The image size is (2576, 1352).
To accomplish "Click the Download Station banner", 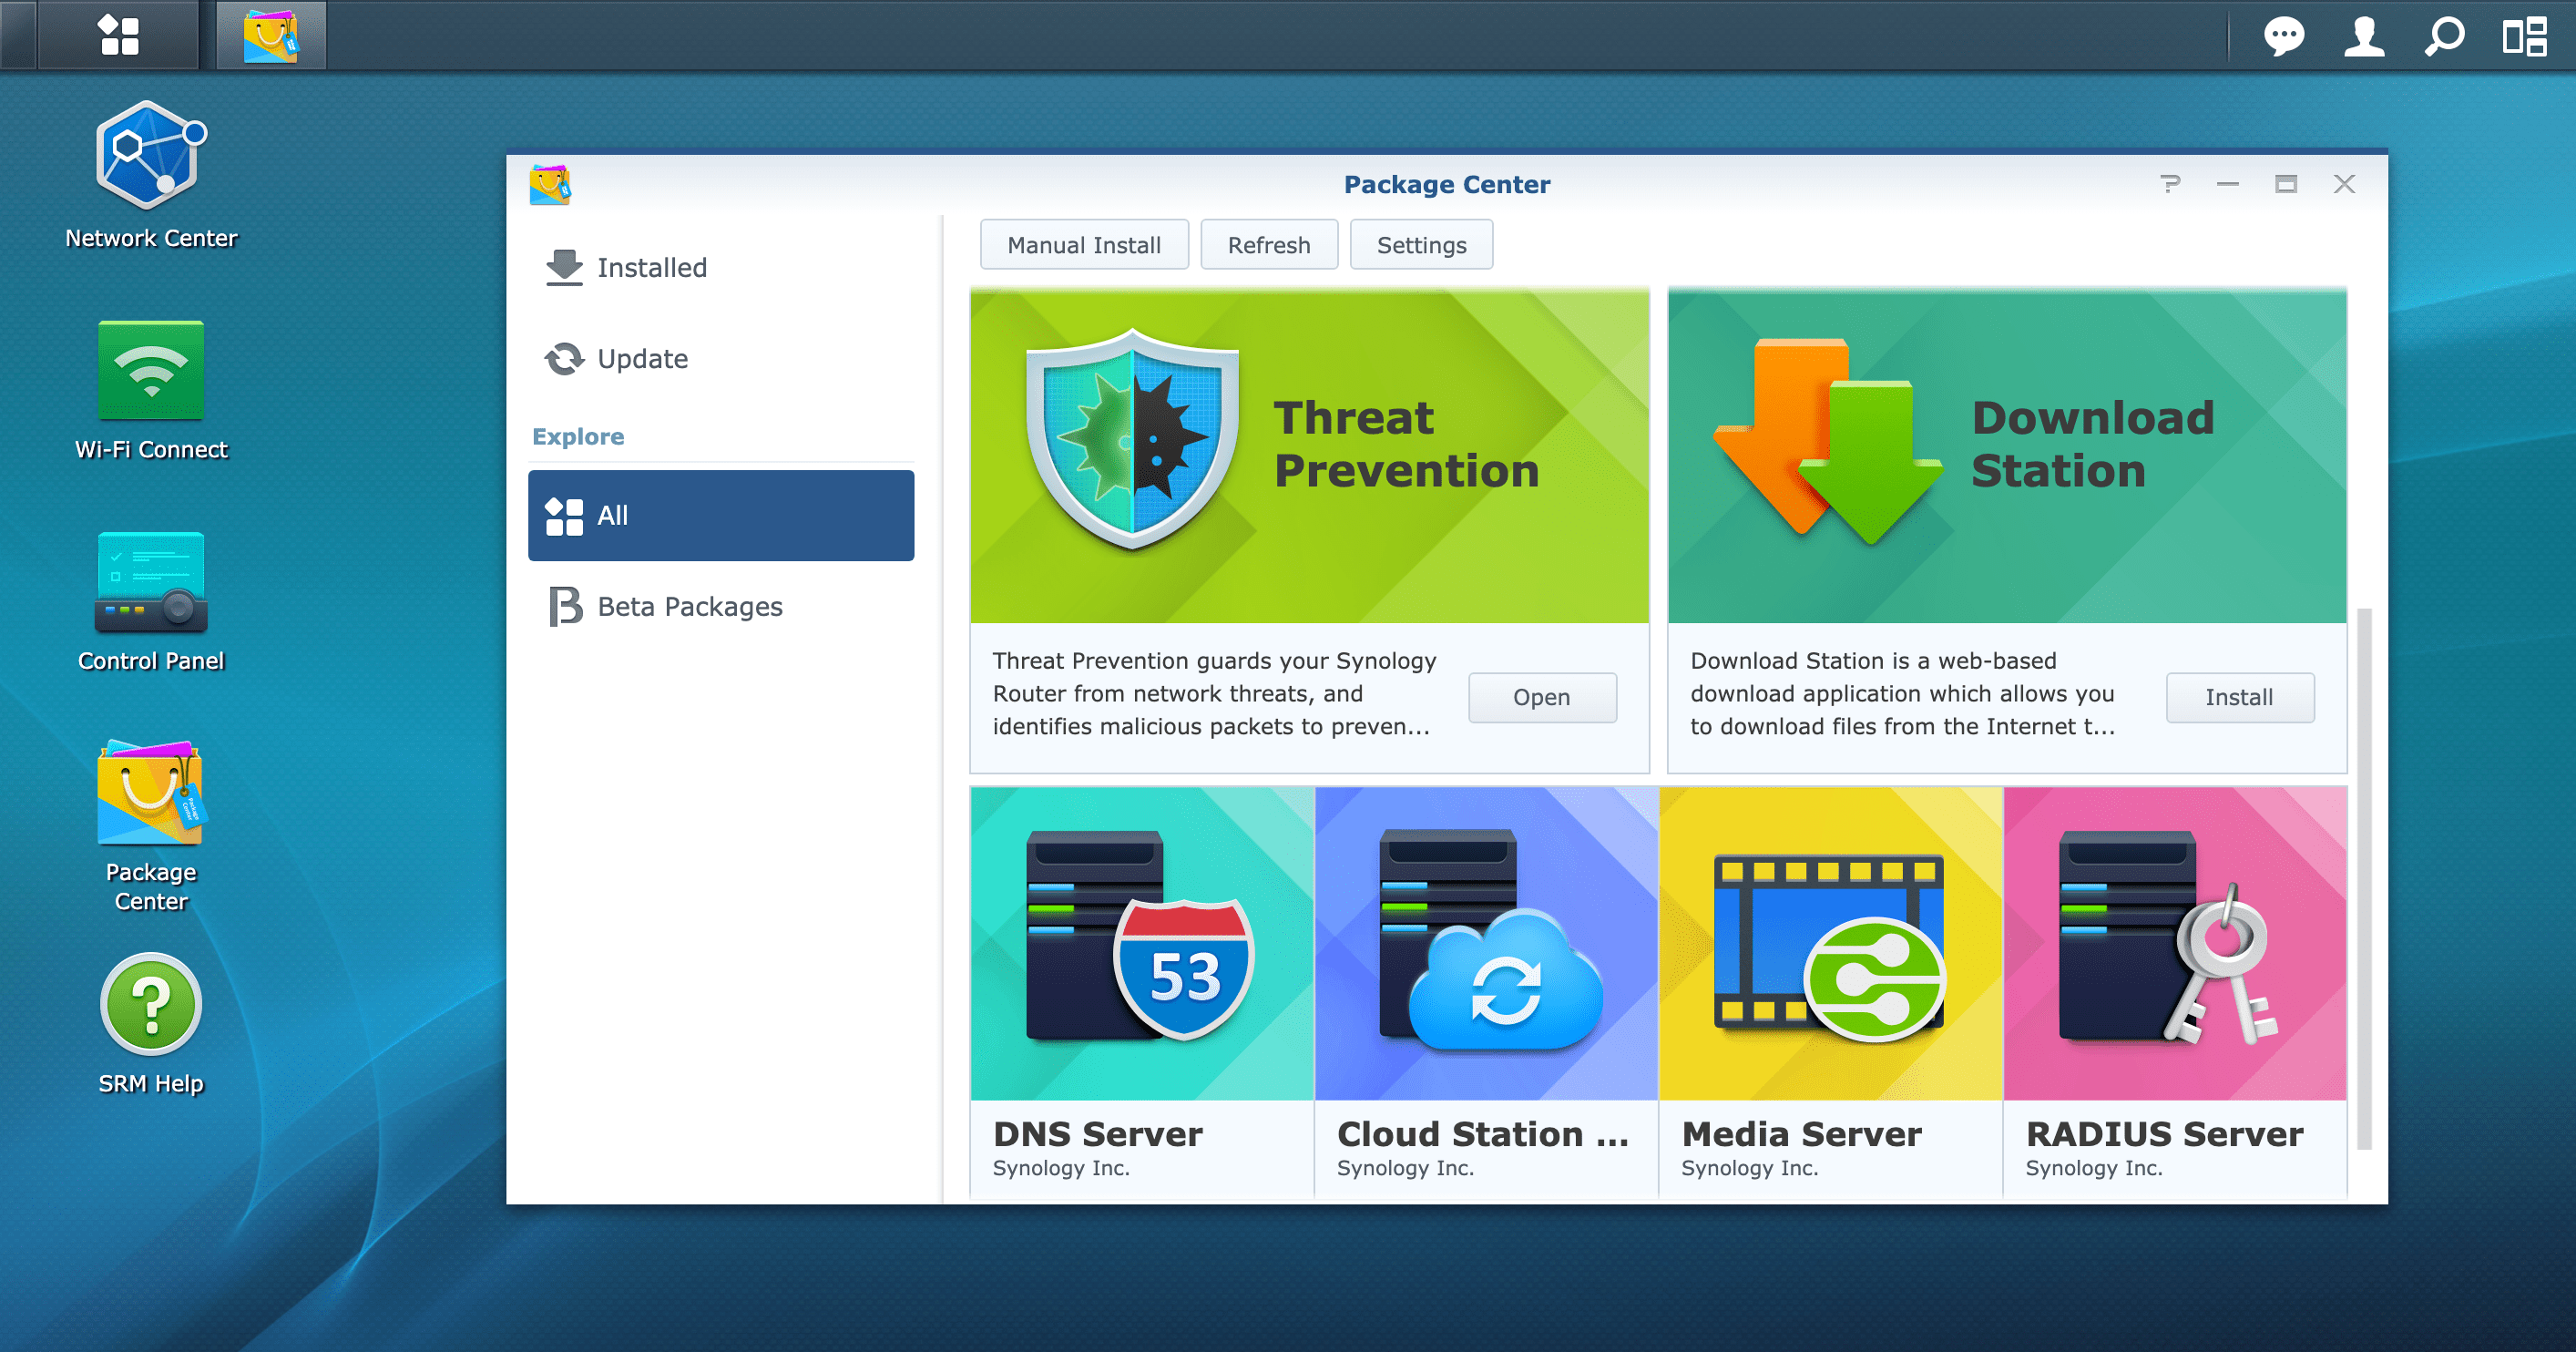I will pyautogui.click(x=2007, y=457).
